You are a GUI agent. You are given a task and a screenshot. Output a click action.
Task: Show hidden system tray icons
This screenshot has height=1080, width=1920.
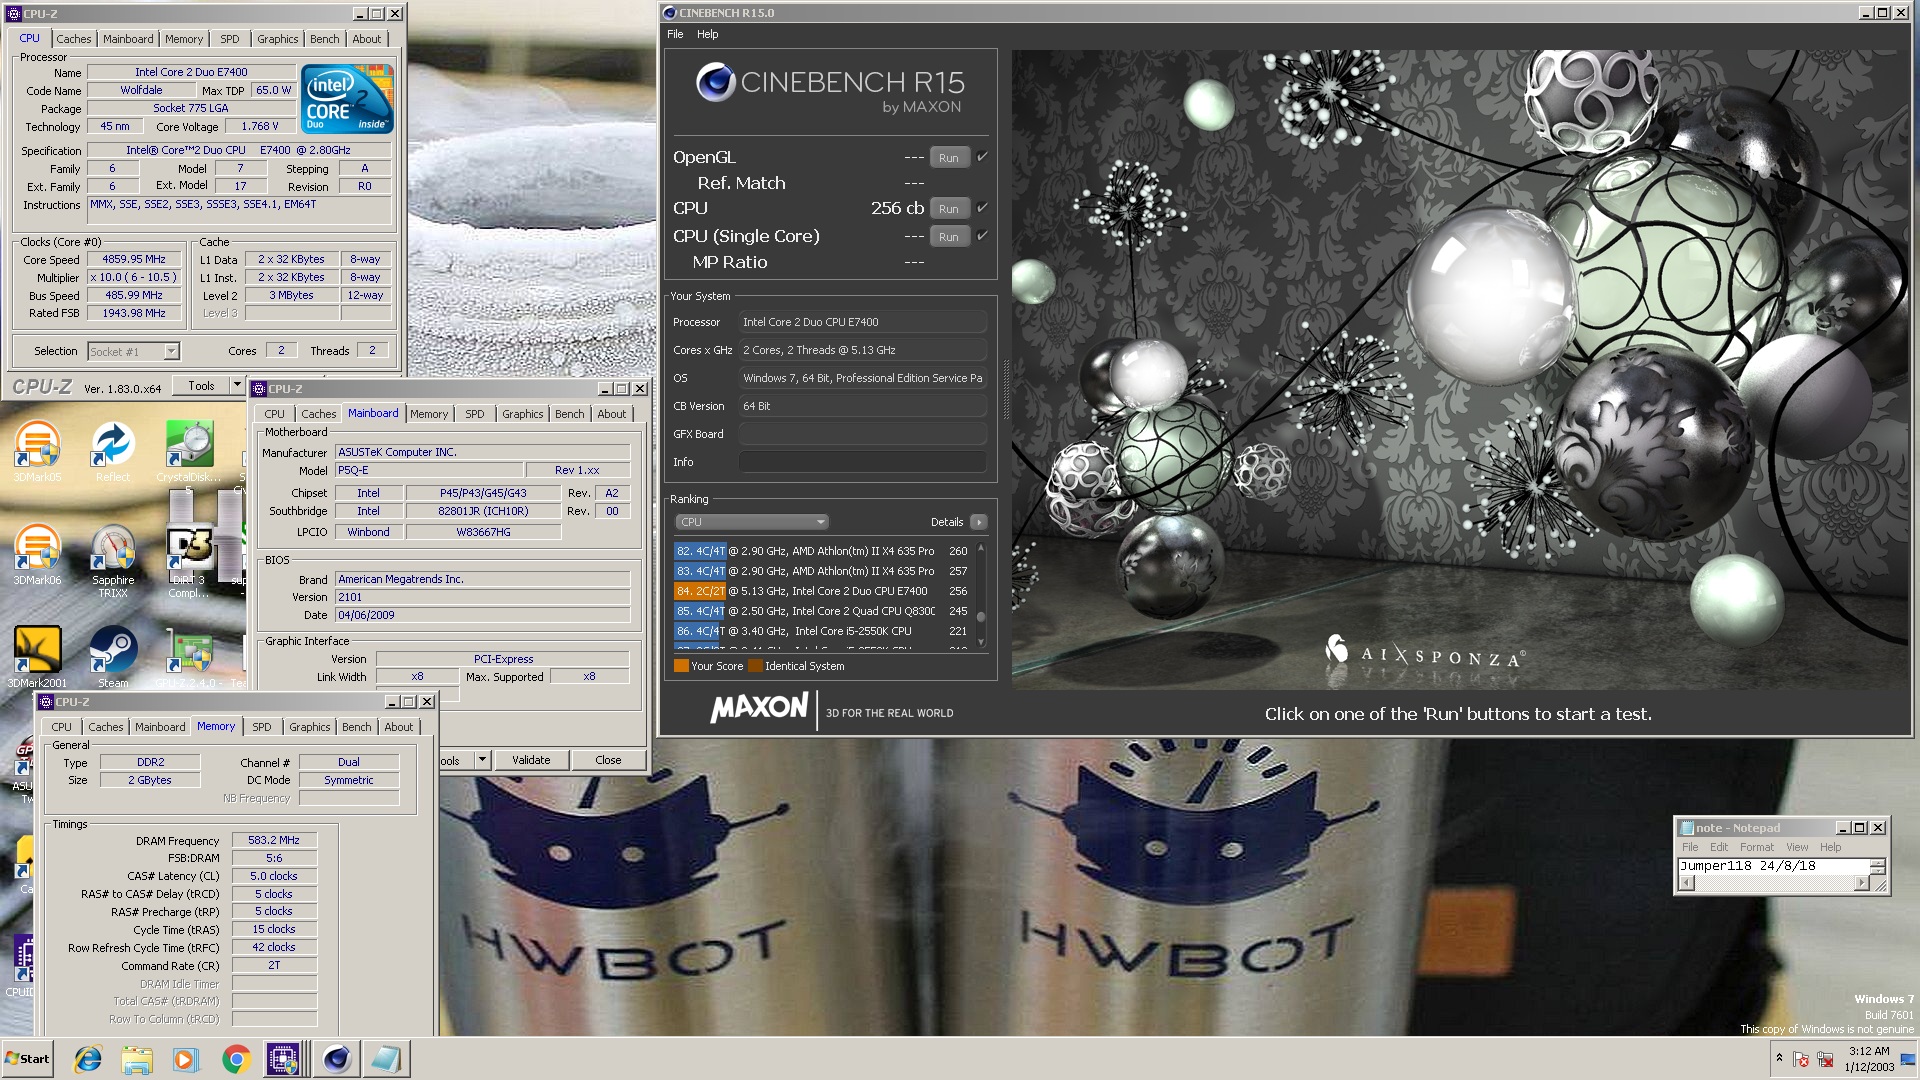pyautogui.click(x=1779, y=1058)
